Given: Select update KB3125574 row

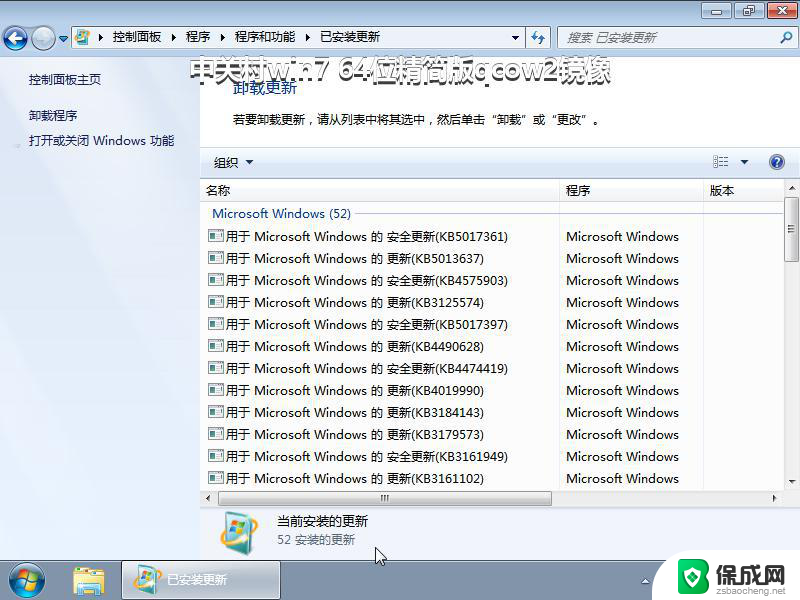Looking at the screenshot, I should point(492,303).
